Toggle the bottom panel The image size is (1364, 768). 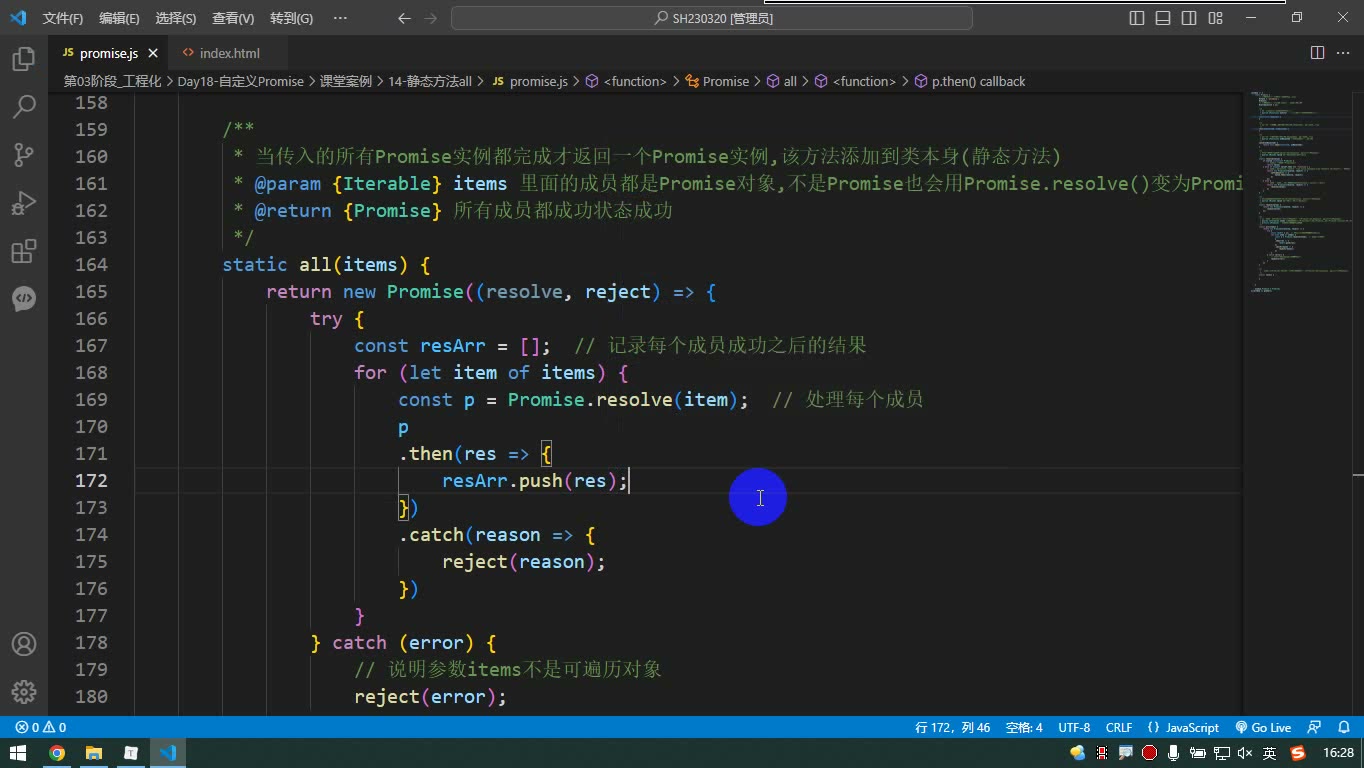[x=1163, y=18]
